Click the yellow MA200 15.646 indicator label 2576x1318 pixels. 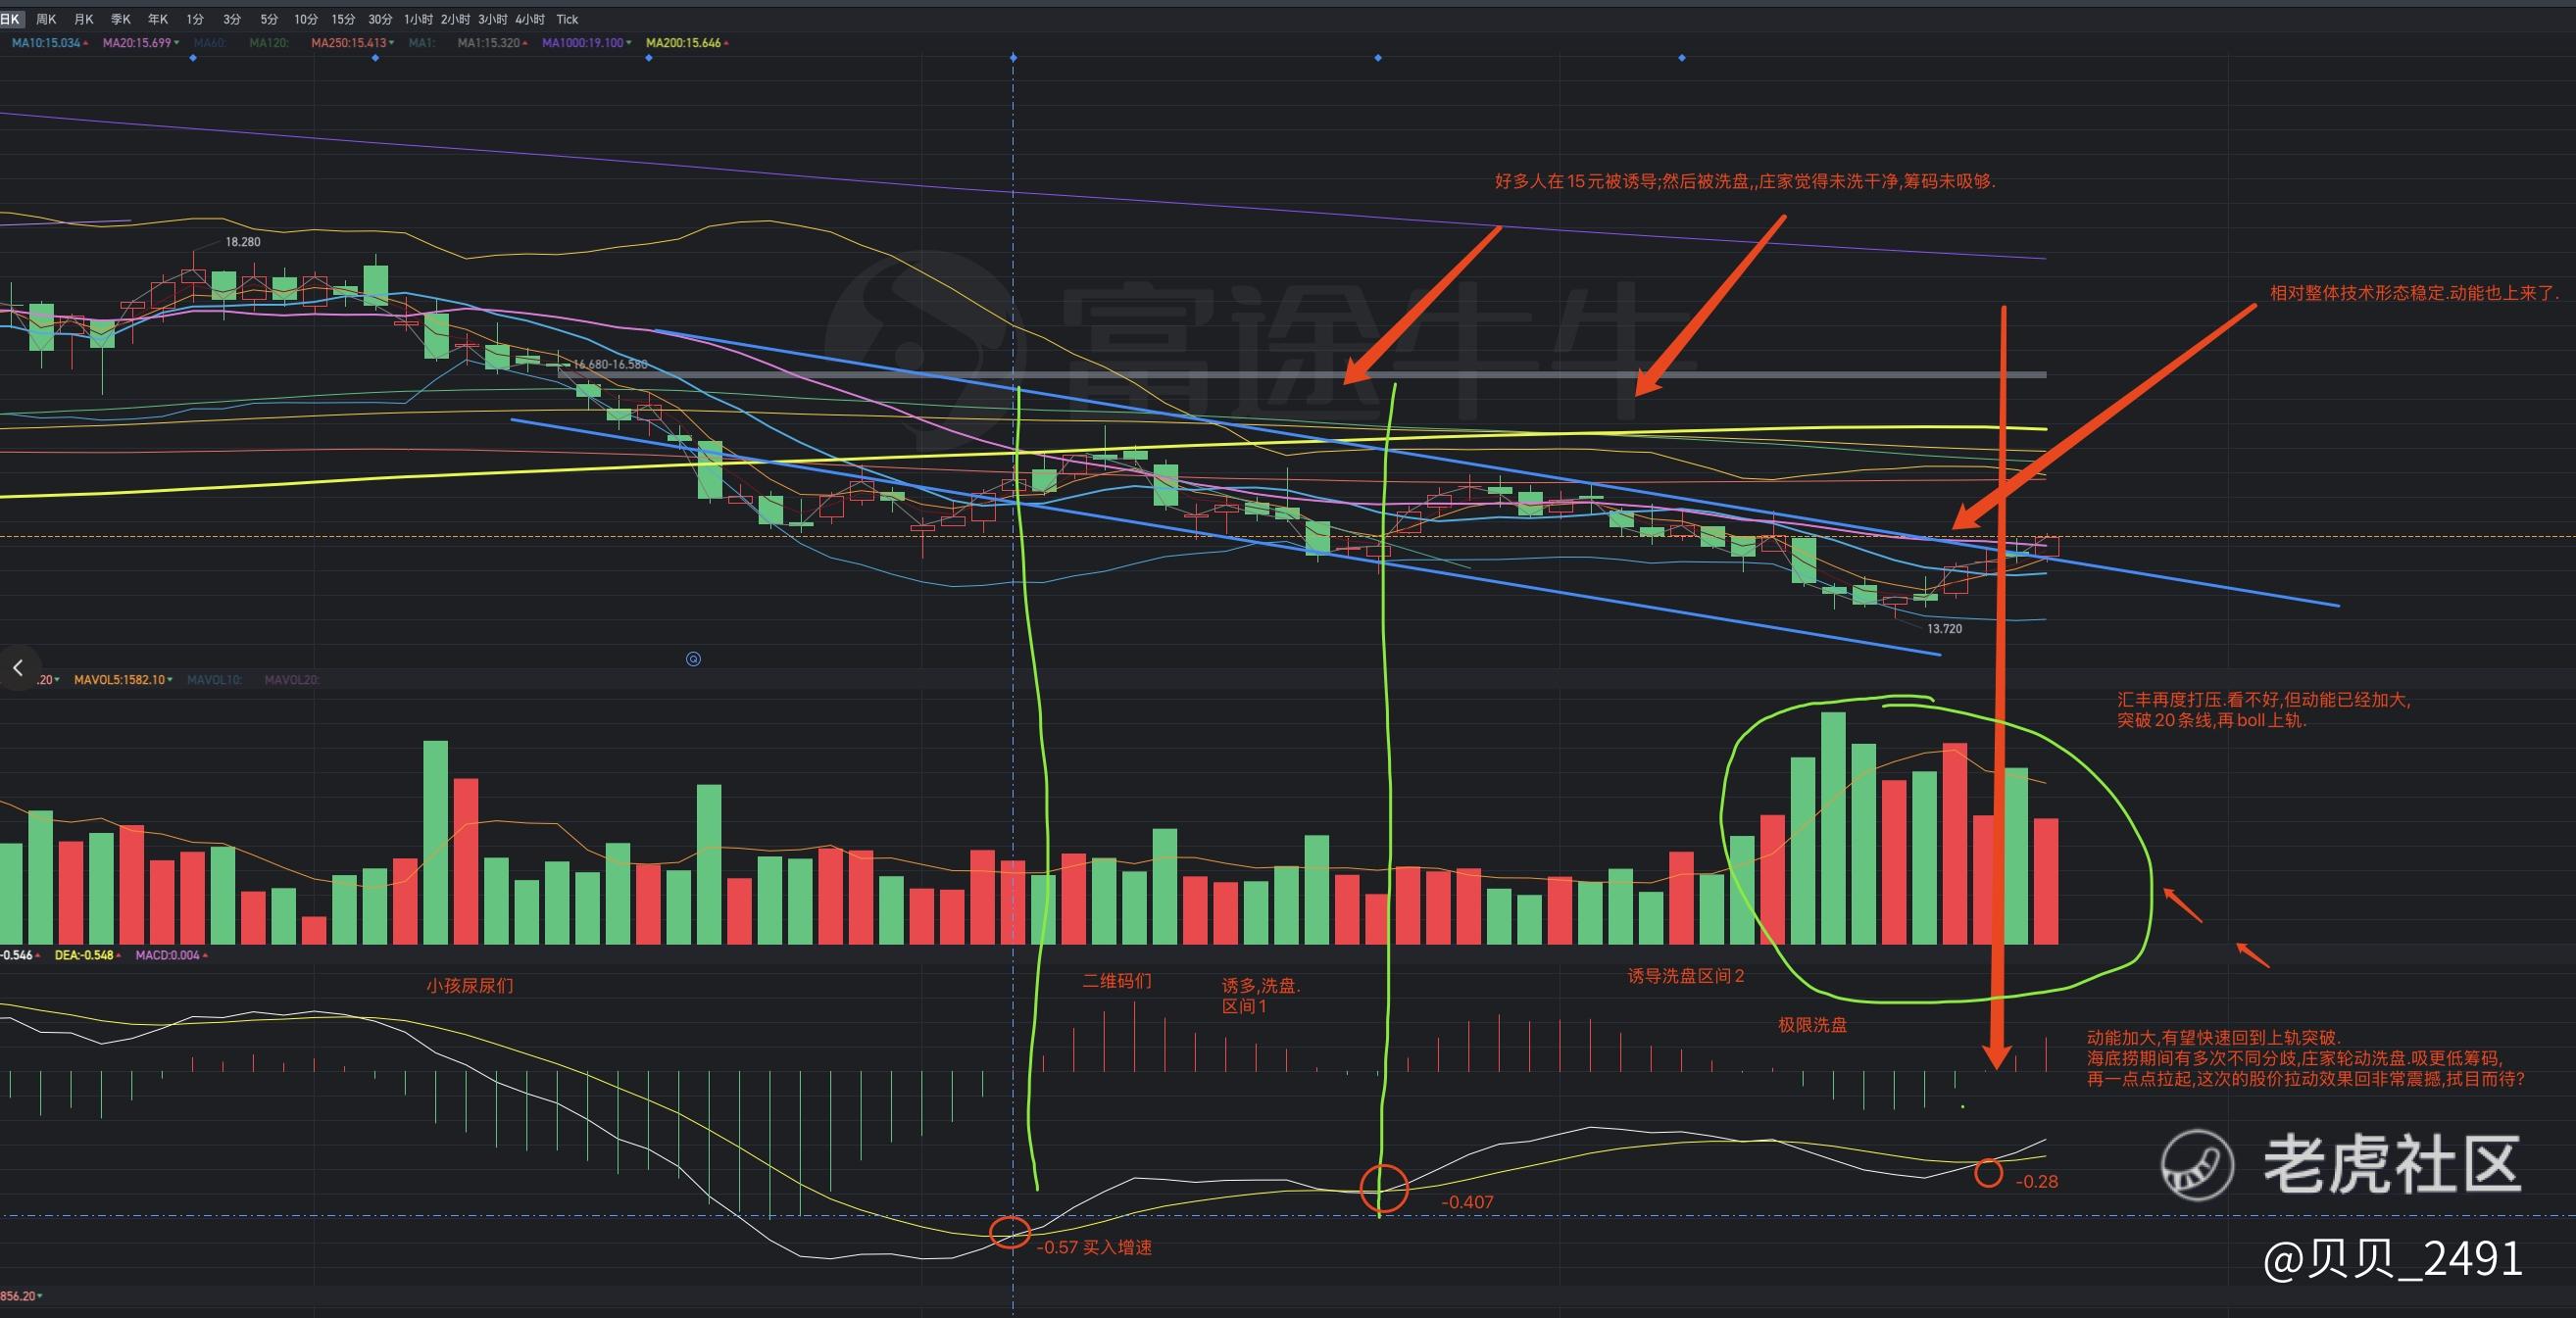click(683, 43)
